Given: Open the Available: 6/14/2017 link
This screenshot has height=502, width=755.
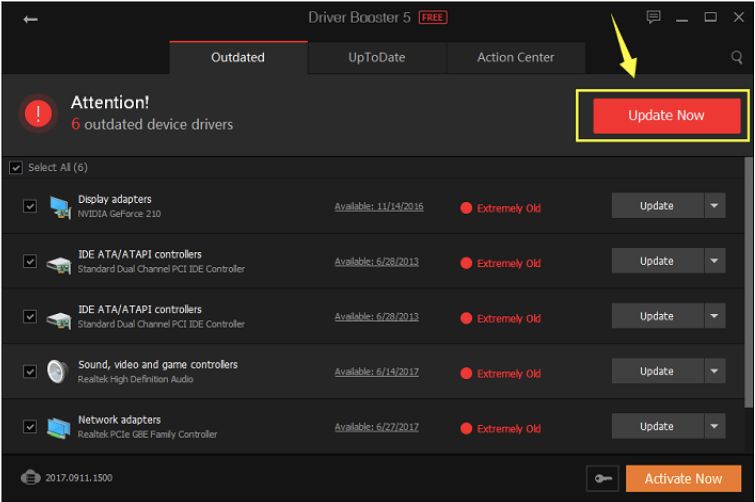Looking at the screenshot, I should pos(377,372).
